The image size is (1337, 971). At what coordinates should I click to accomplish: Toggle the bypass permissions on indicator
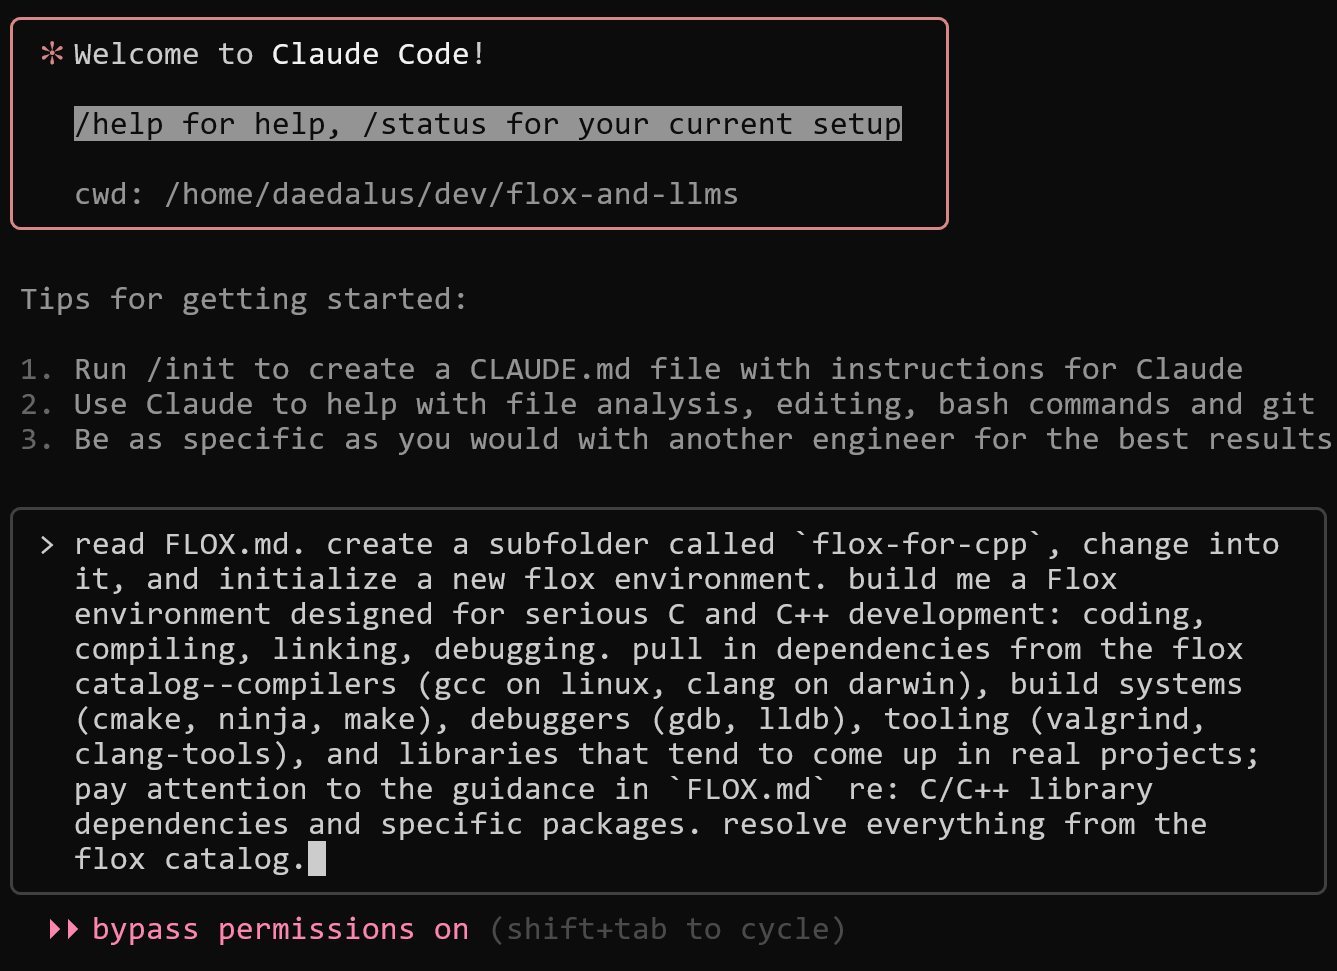(280, 930)
